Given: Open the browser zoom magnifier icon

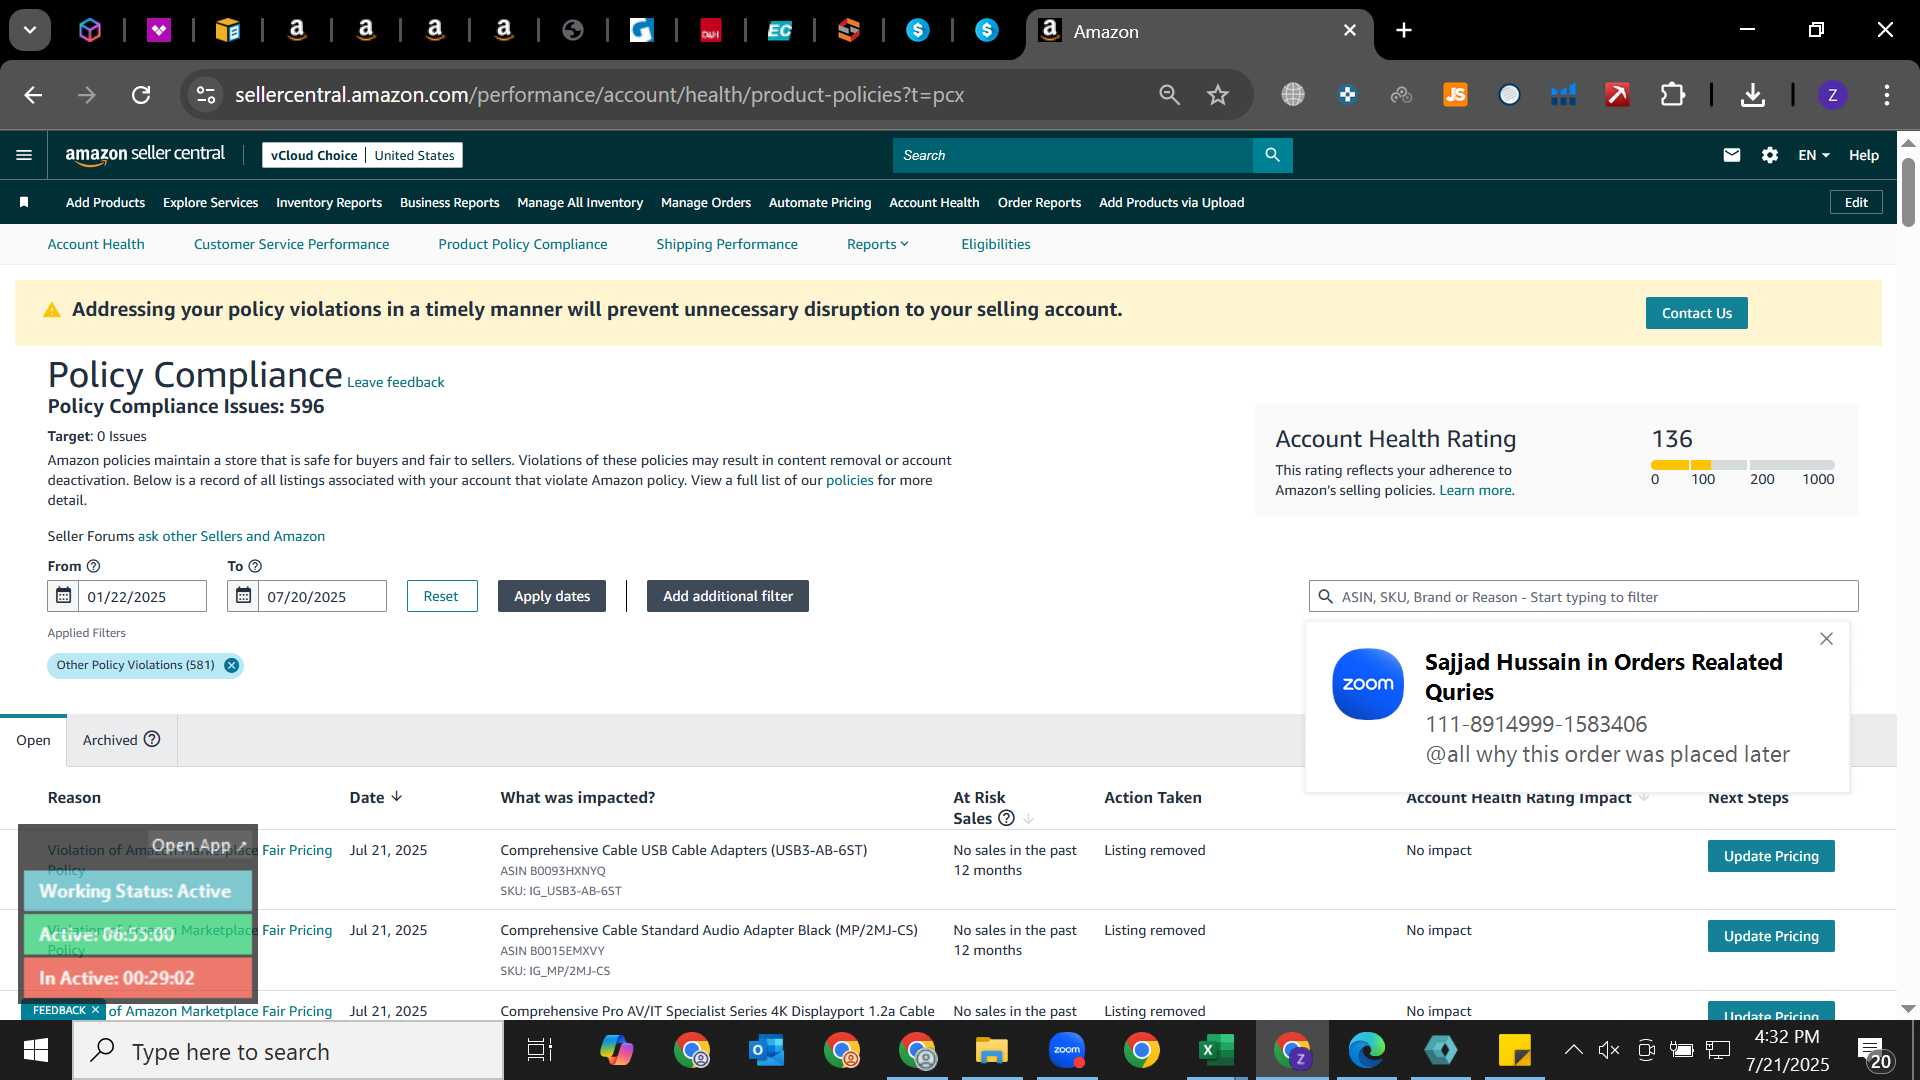Looking at the screenshot, I should pos(1169,95).
